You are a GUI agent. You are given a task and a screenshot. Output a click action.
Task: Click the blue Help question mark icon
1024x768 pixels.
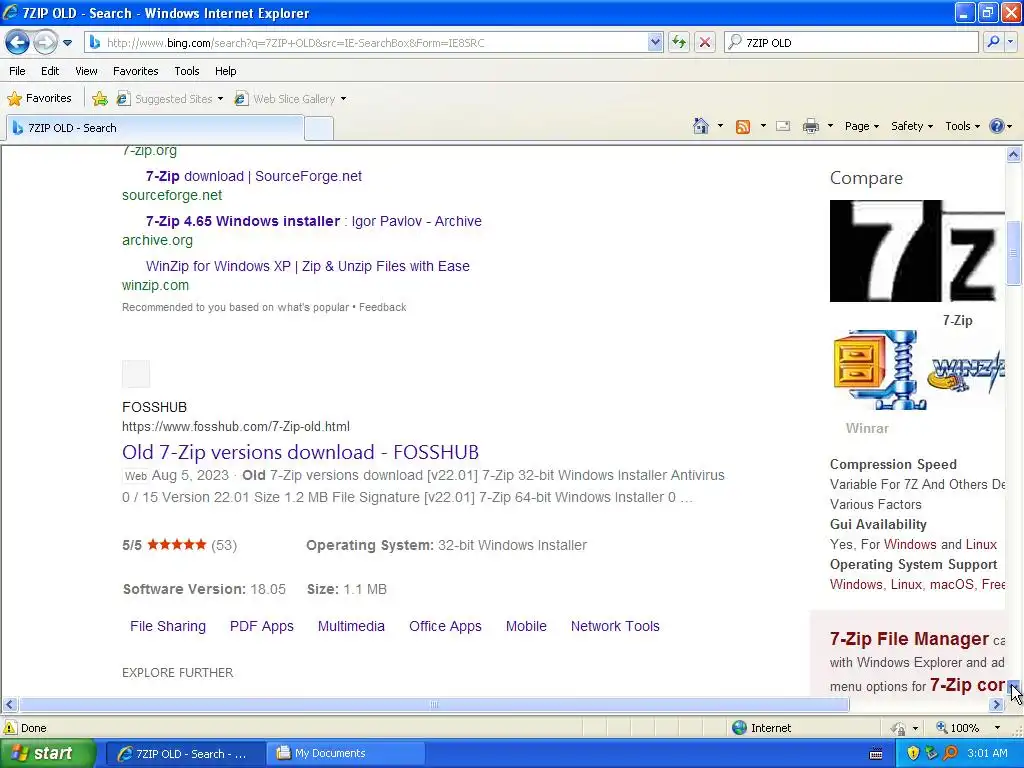coord(996,126)
